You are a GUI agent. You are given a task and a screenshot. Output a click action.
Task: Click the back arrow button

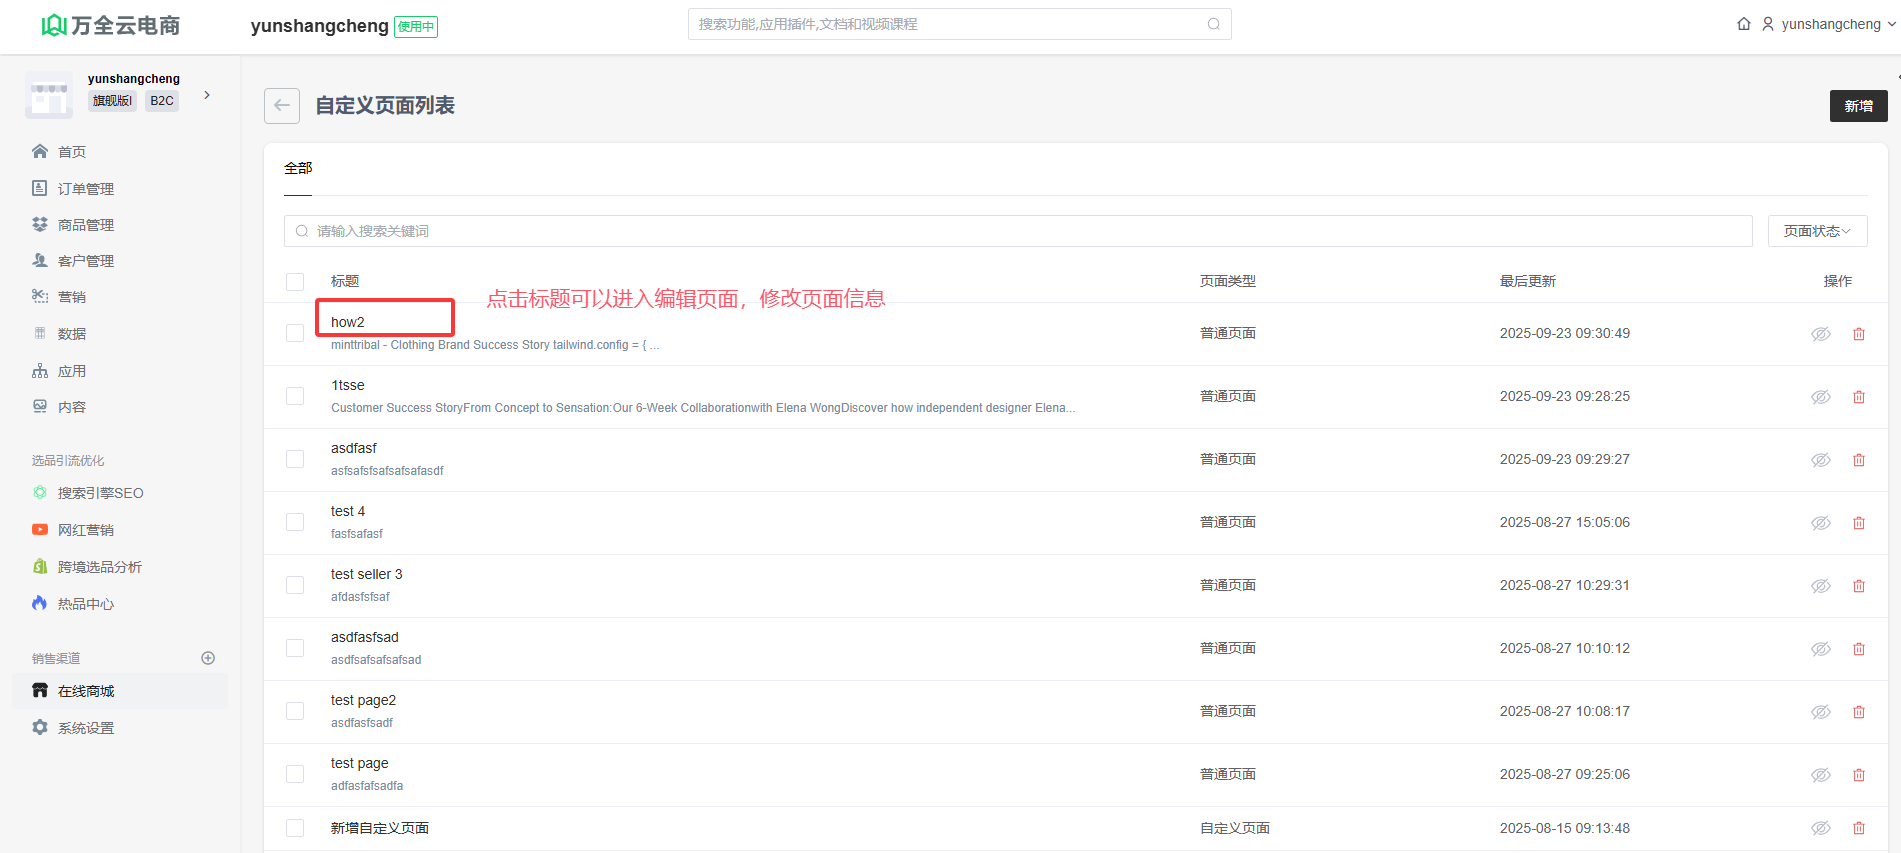point(282,106)
